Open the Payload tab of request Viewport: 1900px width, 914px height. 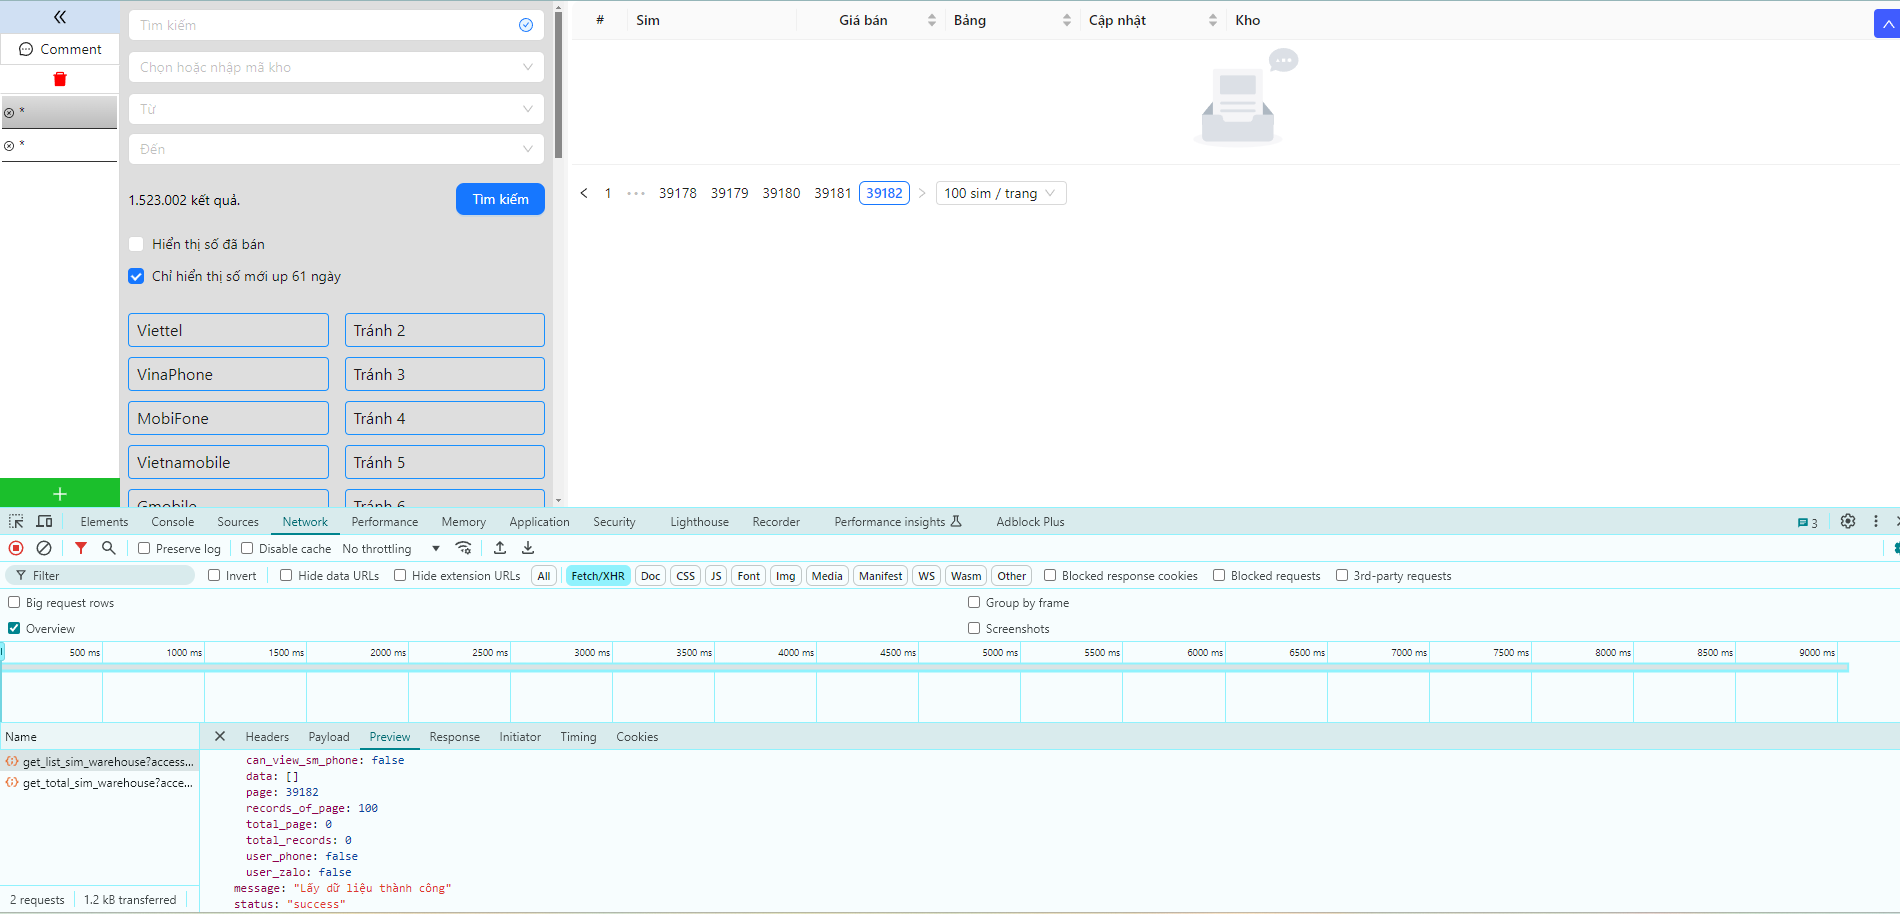(x=329, y=736)
